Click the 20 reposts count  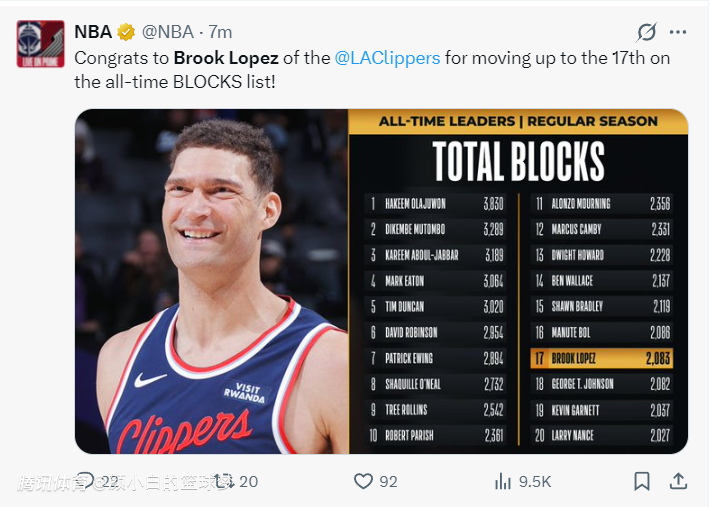[248, 481]
